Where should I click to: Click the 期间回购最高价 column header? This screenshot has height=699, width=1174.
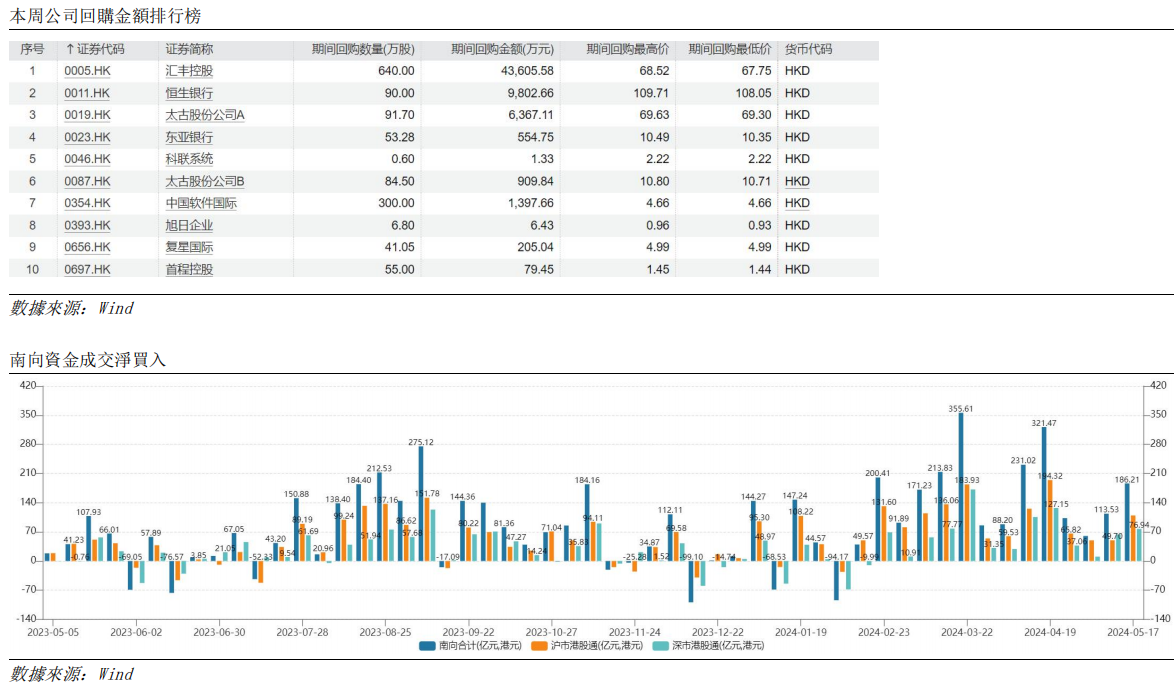coord(627,49)
